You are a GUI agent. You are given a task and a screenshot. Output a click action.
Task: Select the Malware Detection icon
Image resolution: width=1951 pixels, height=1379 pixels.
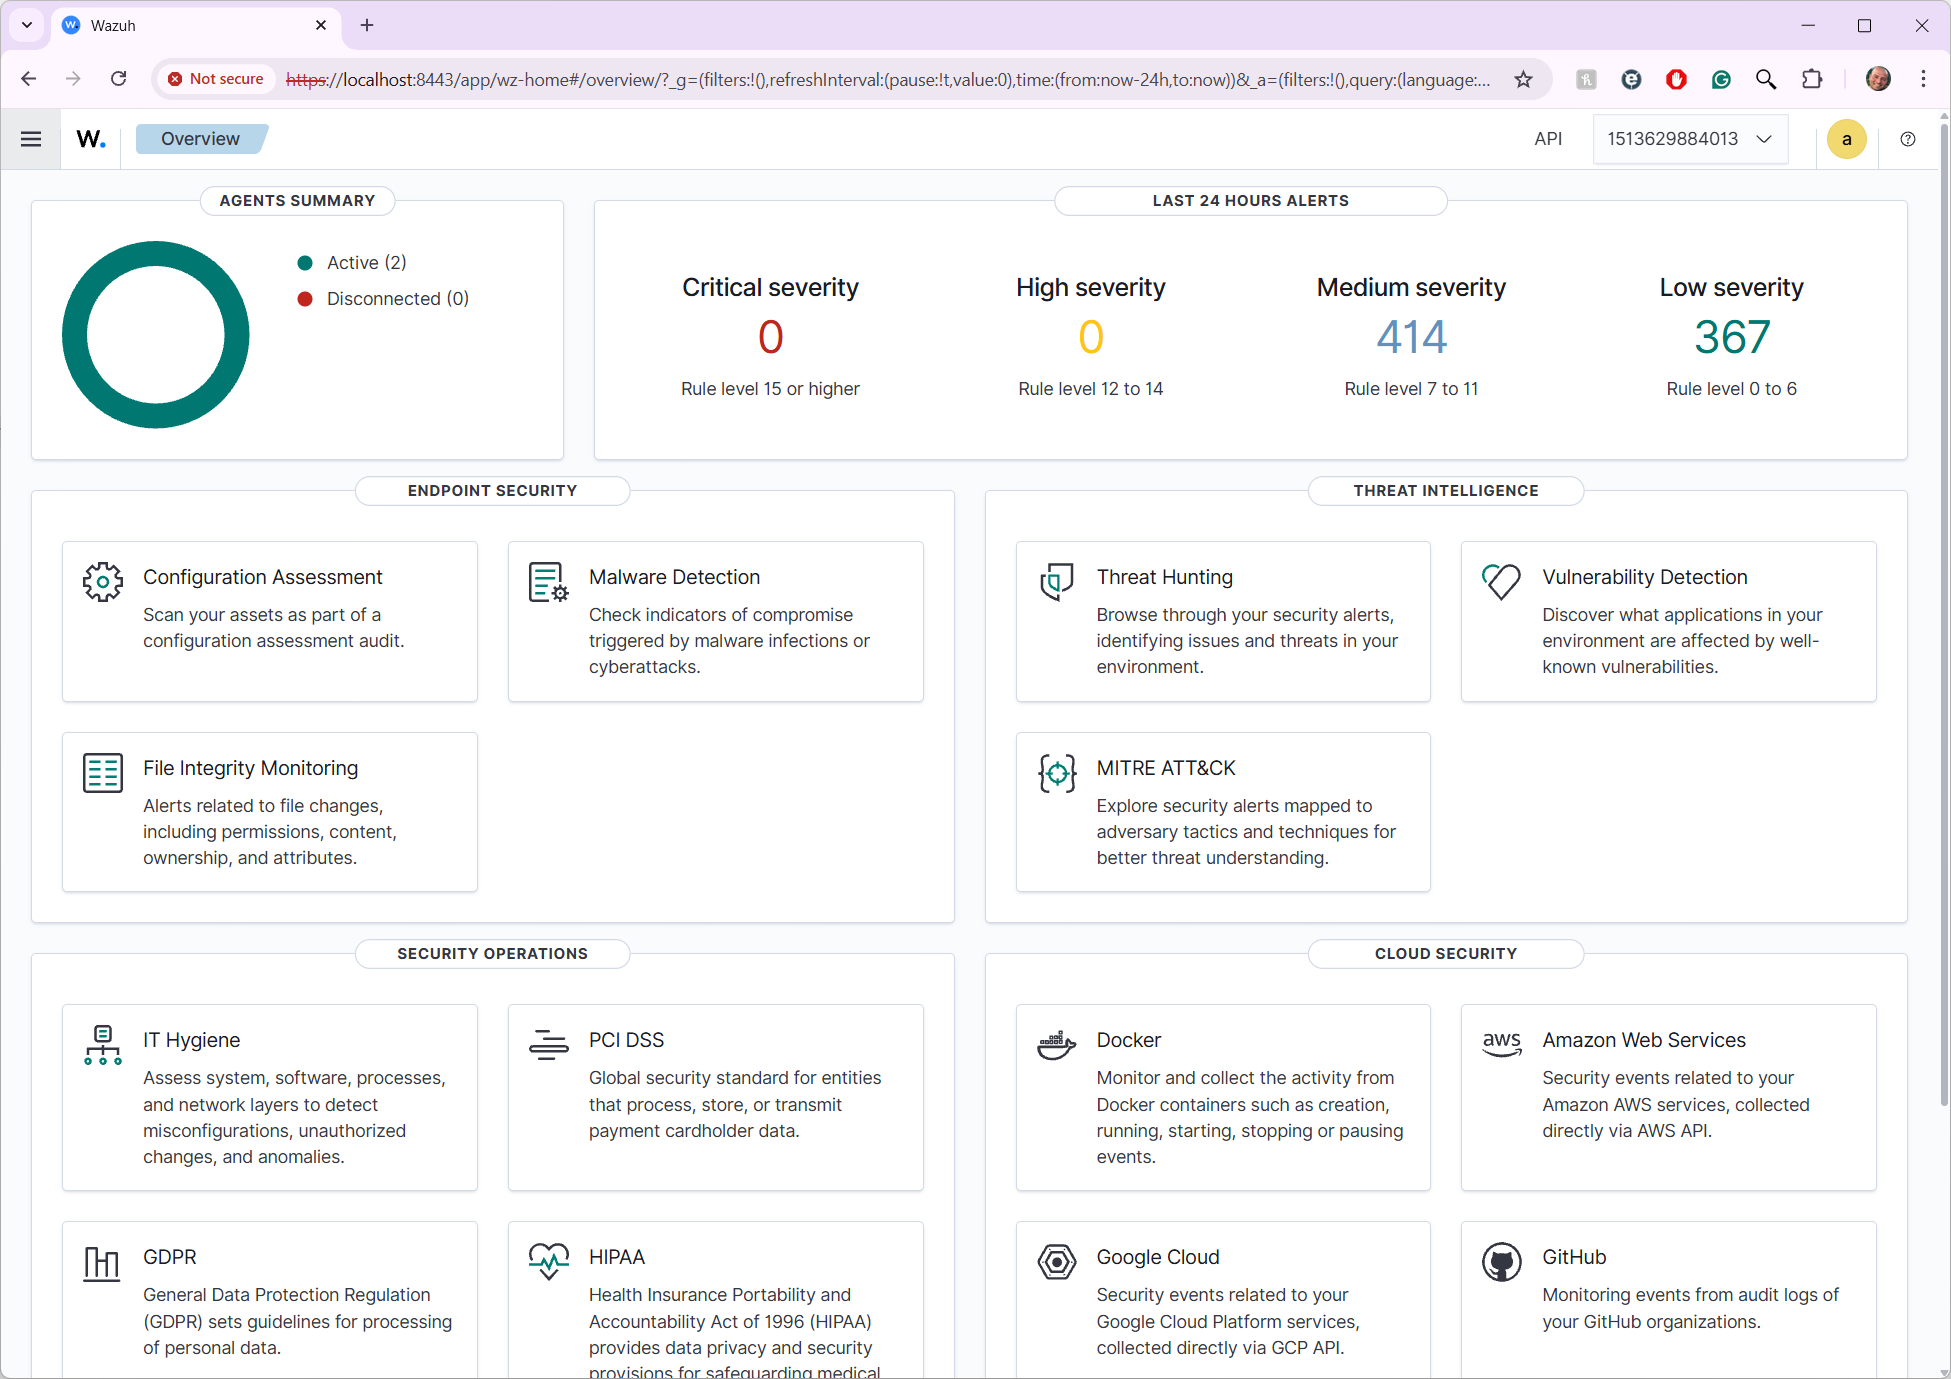pos(548,582)
